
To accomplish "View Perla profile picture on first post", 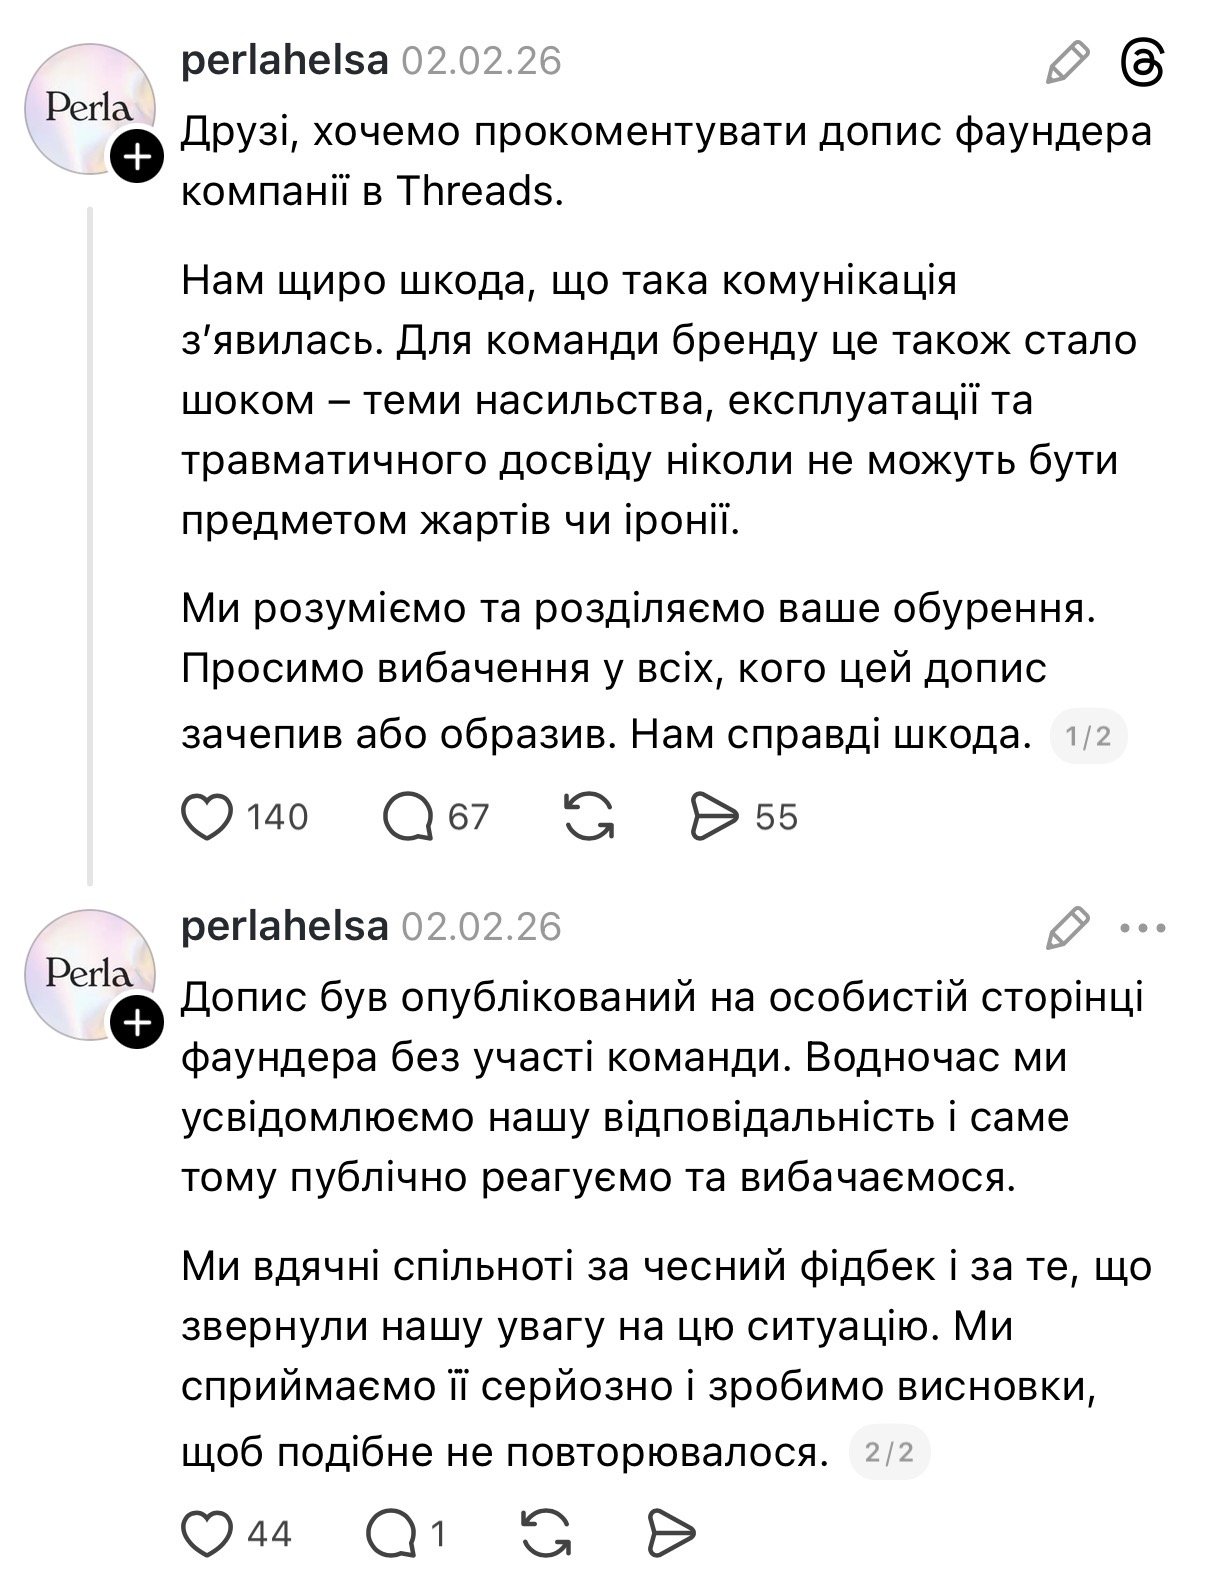I will pos(87,108).
